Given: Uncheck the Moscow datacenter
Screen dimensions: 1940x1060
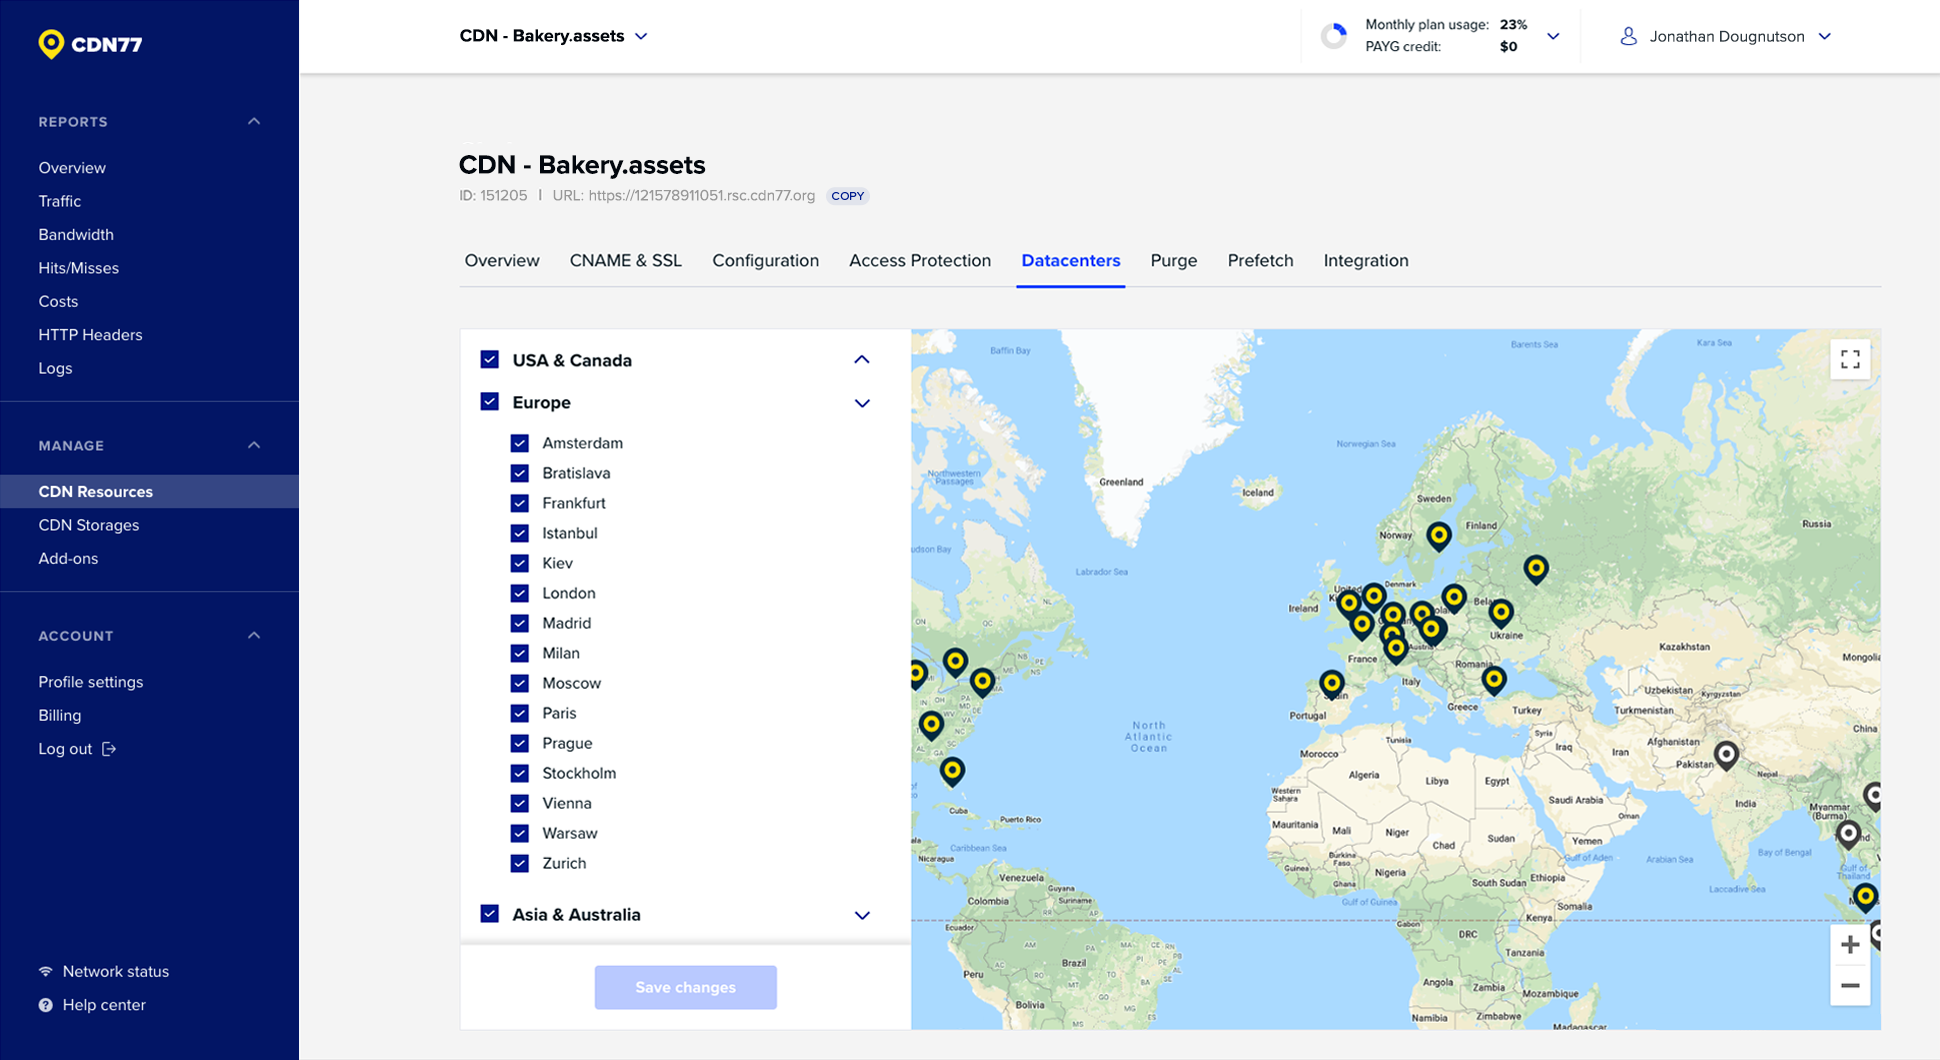Looking at the screenshot, I should tap(520, 683).
